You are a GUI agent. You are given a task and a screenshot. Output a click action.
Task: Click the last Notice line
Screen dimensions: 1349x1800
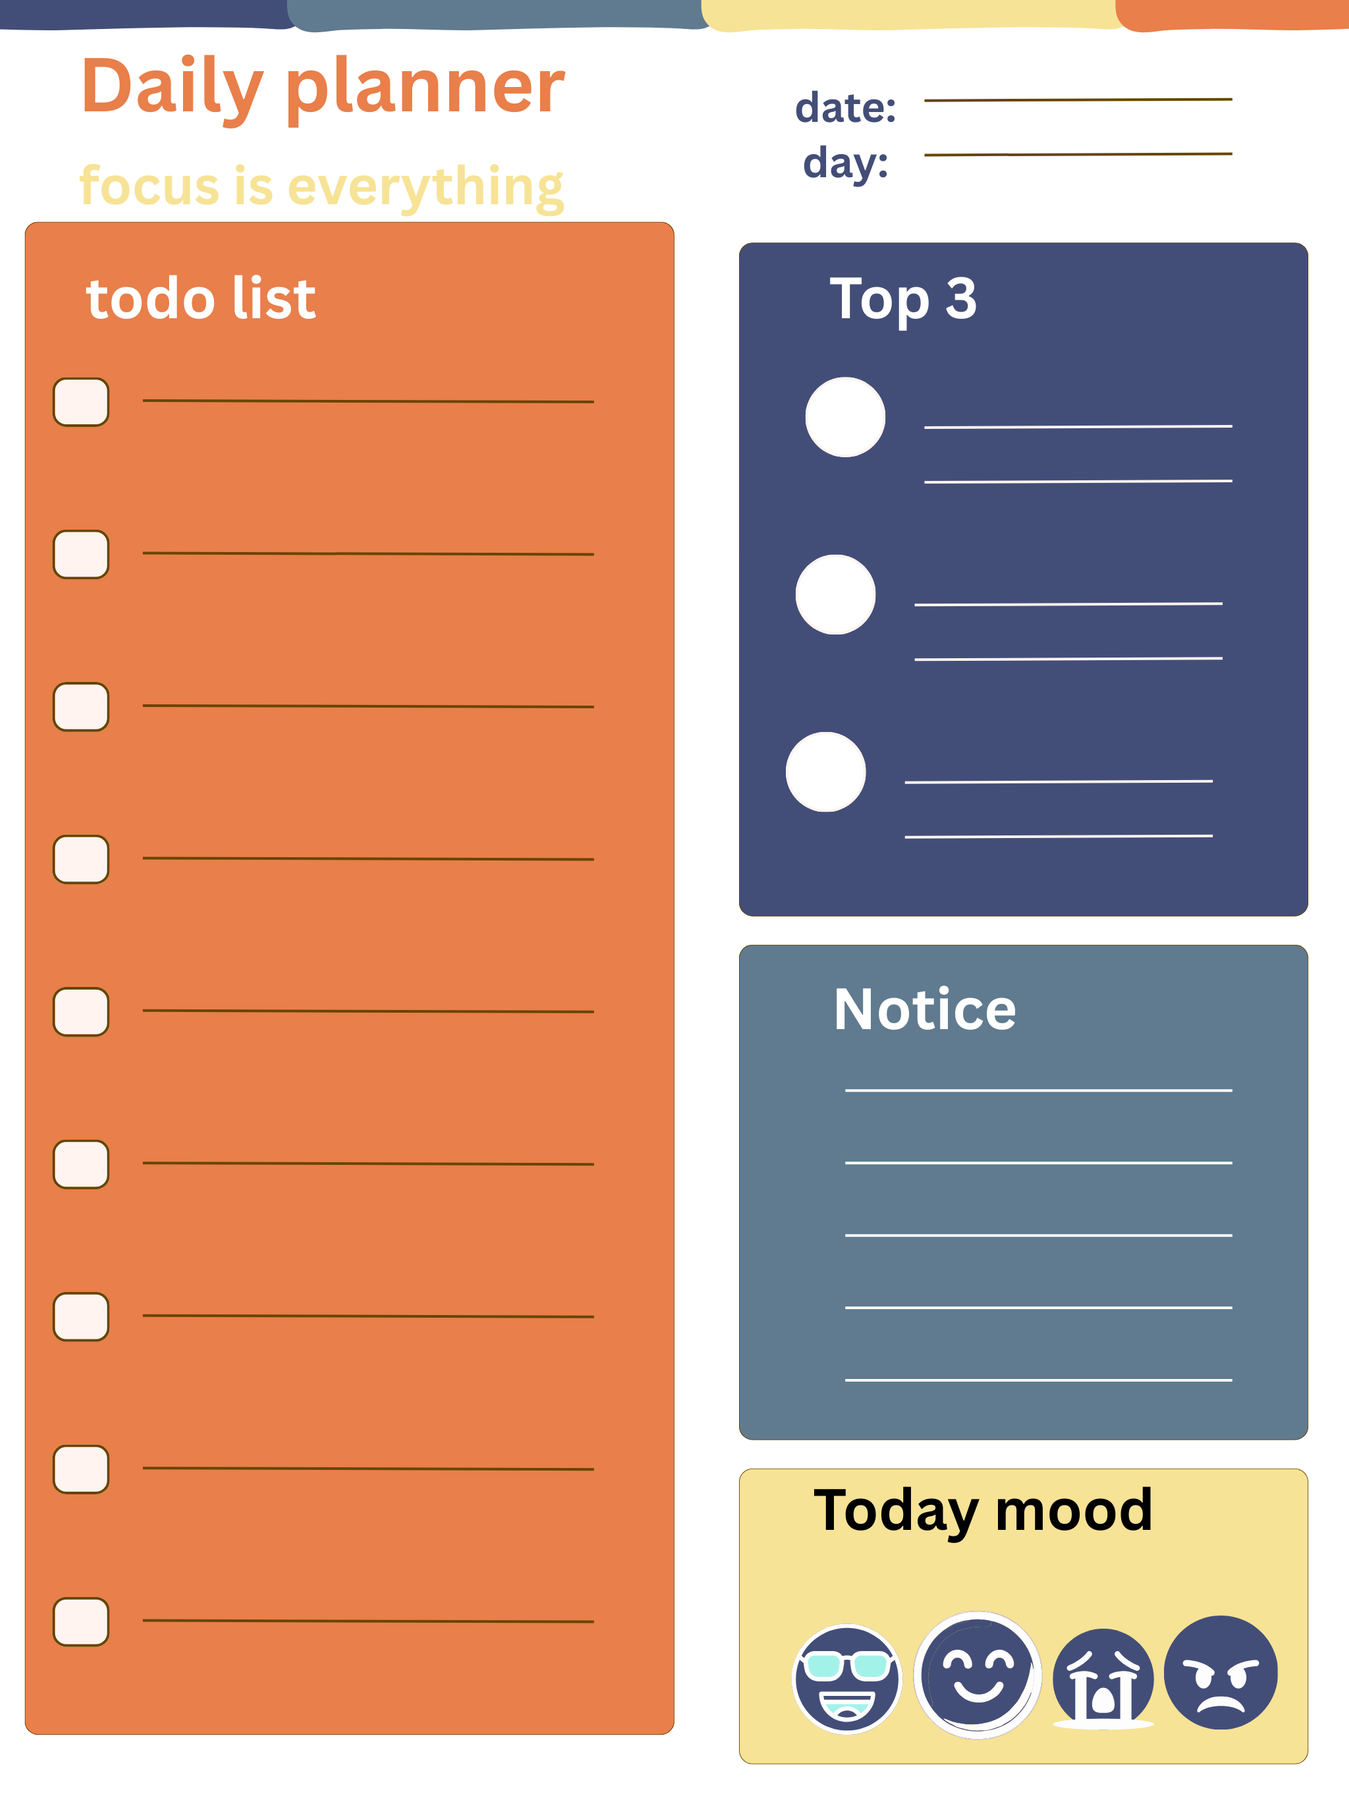point(1038,1379)
